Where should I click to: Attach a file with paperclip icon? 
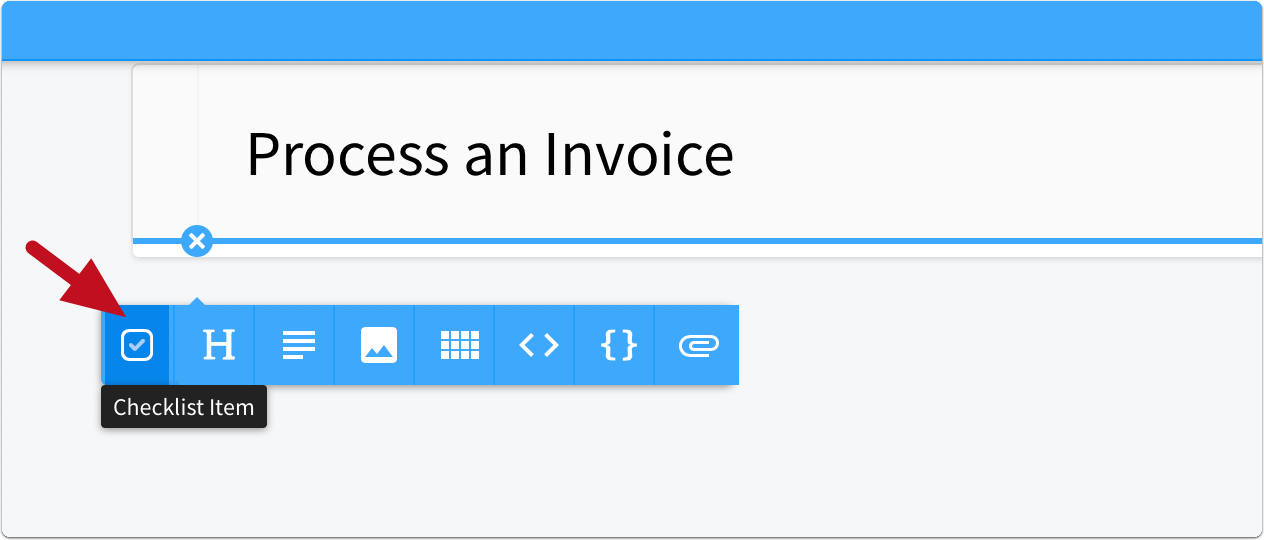pyautogui.click(x=698, y=345)
